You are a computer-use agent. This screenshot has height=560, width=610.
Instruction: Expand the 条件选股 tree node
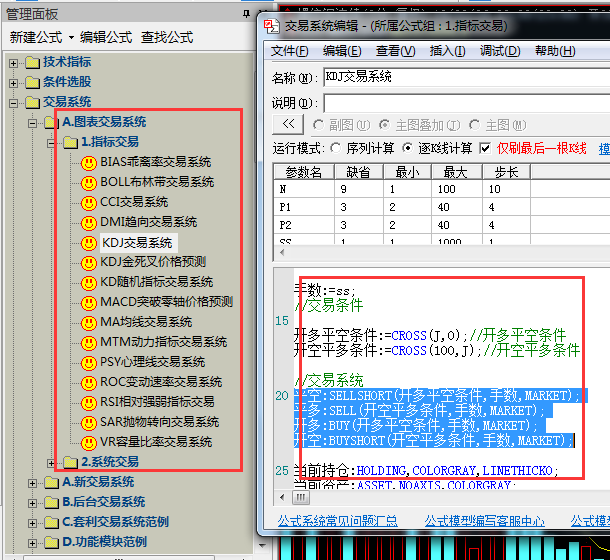14,82
